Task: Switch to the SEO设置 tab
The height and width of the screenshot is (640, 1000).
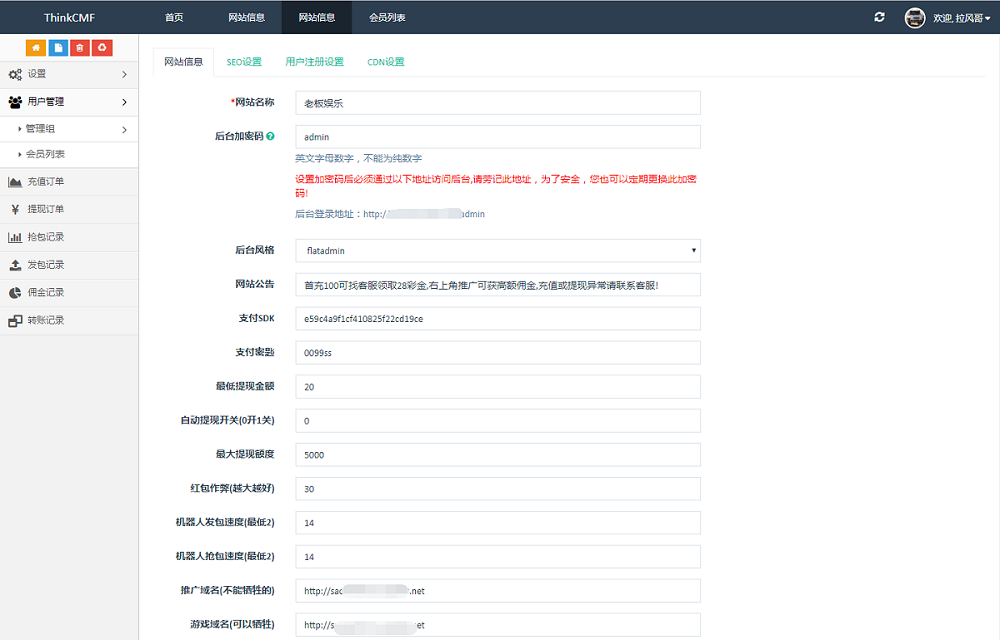Action: pyautogui.click(x=244, y=62)
